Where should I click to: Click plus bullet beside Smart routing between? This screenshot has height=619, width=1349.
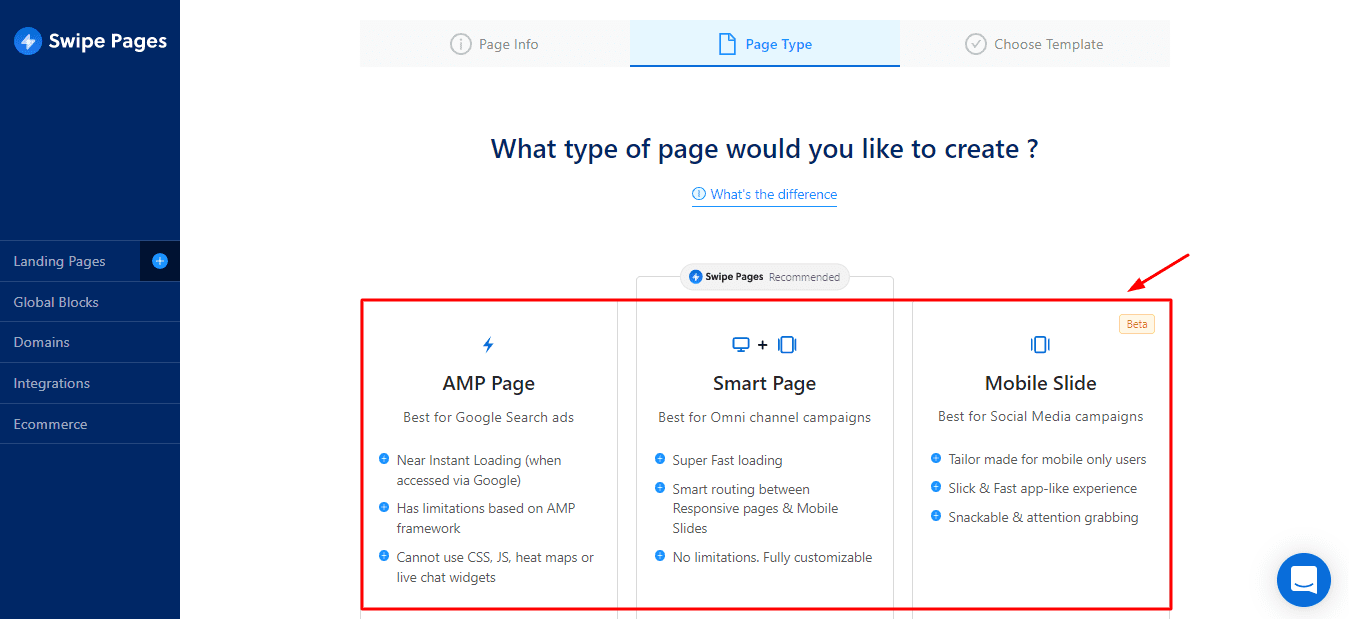pos(660,488)
